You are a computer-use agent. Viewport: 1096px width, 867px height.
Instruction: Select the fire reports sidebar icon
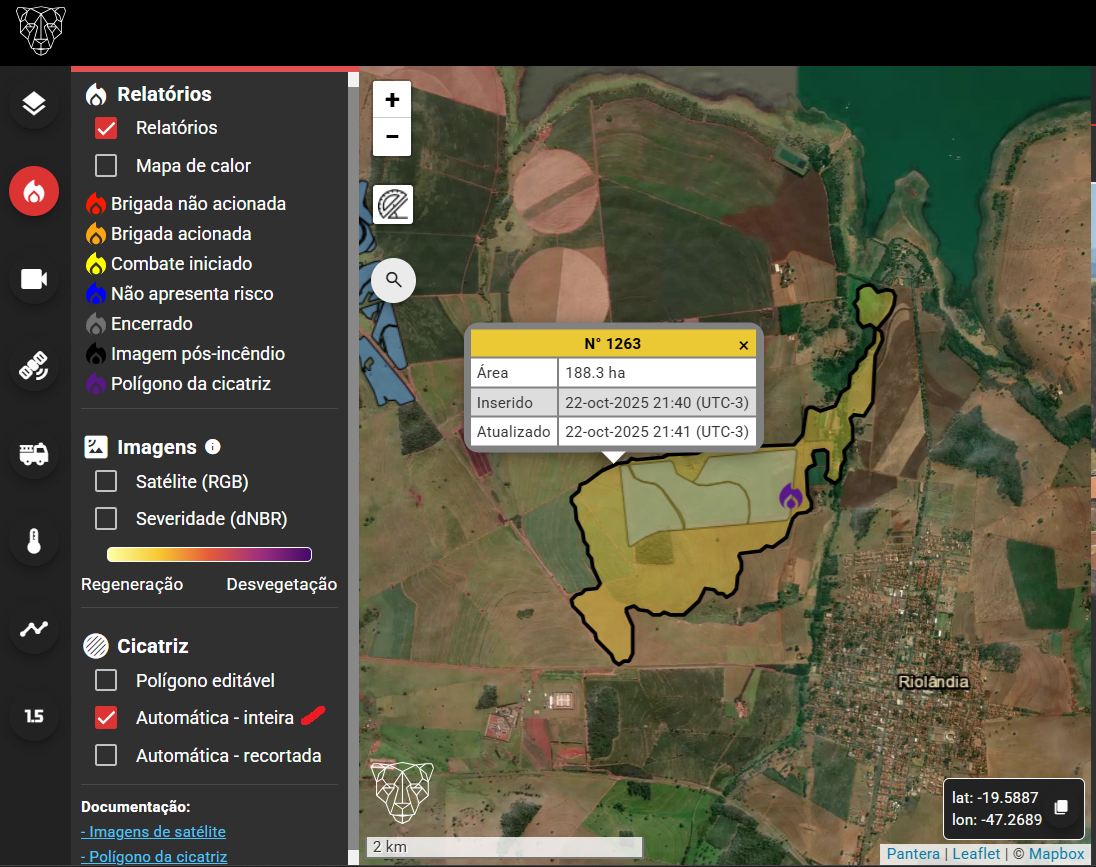coord(34,191)
